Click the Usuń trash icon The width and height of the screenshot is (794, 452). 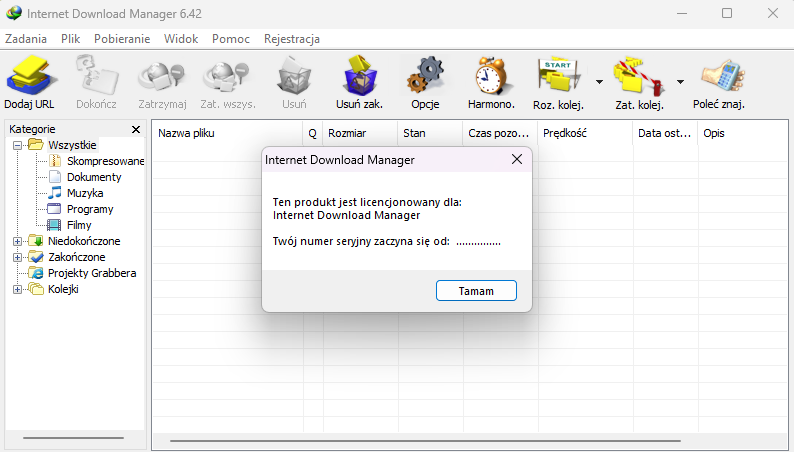coord(294,76)
